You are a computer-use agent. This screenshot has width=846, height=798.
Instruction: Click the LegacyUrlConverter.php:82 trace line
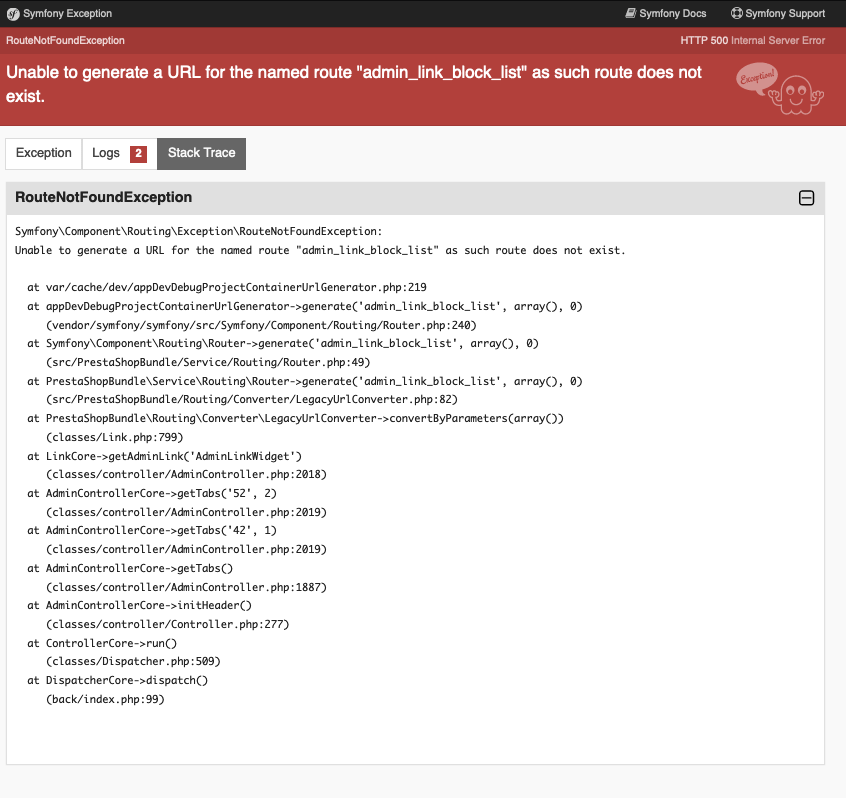click(251, 399)
